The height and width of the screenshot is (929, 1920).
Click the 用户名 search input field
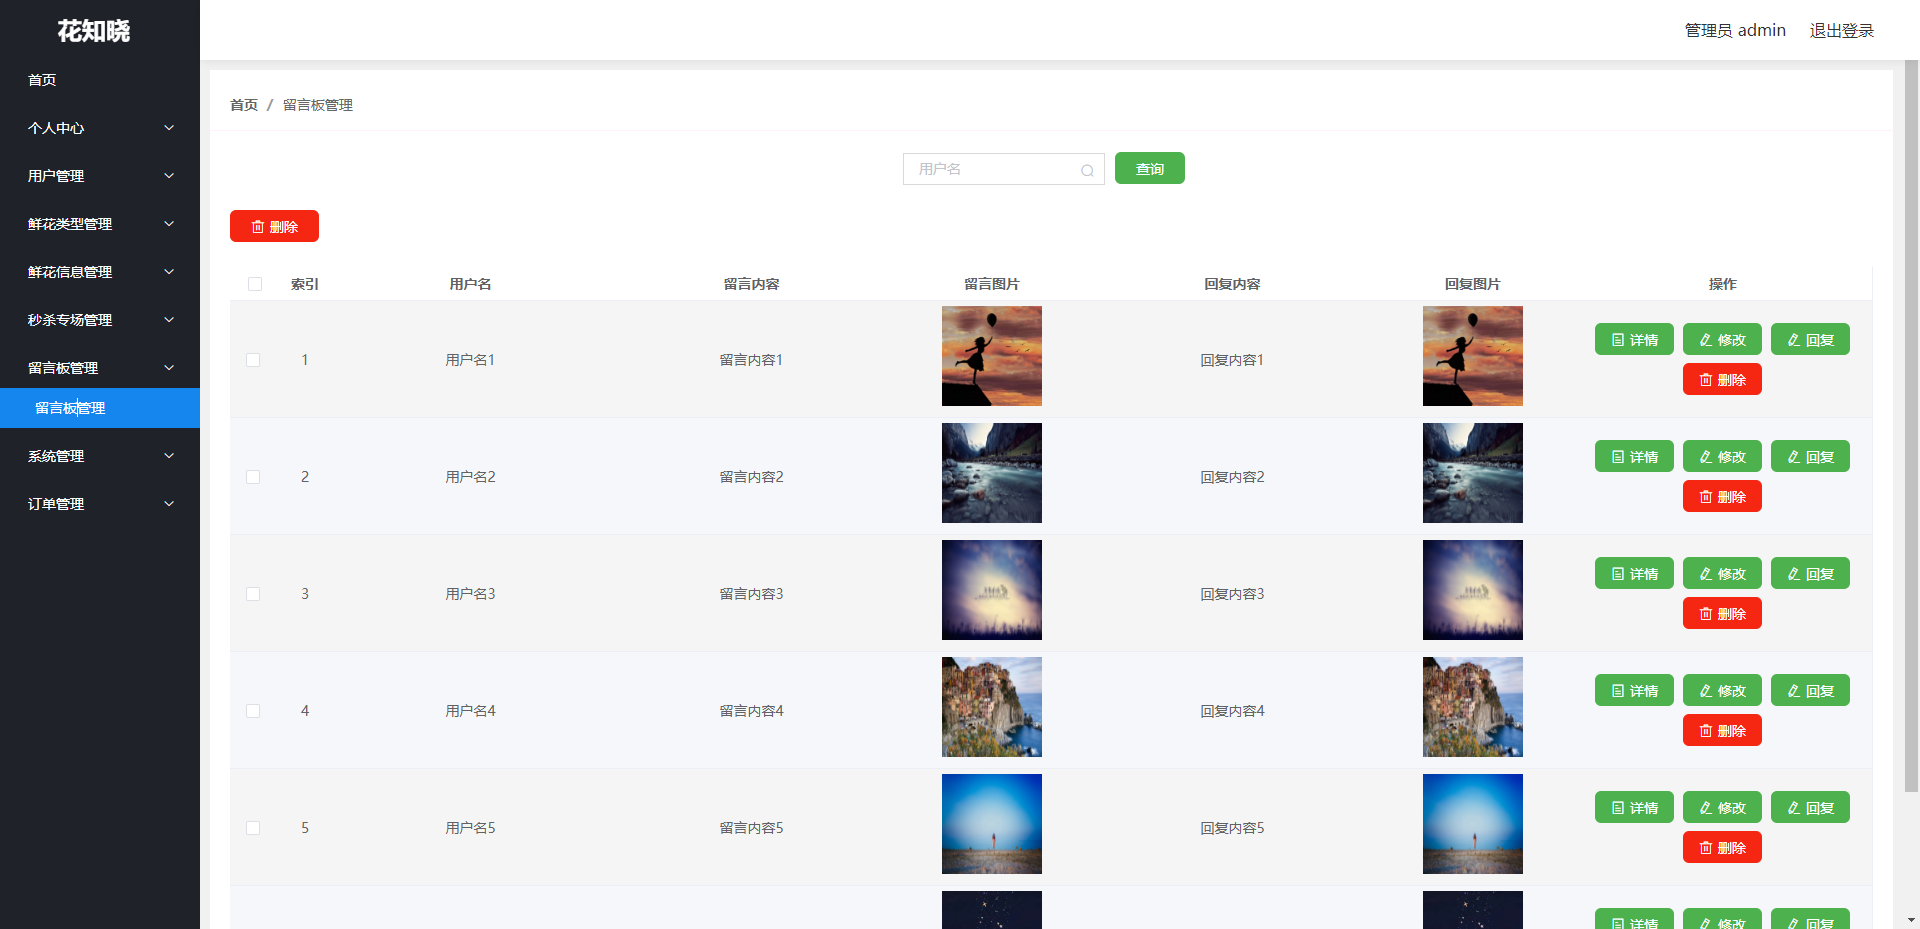[x=1003, y=169]
